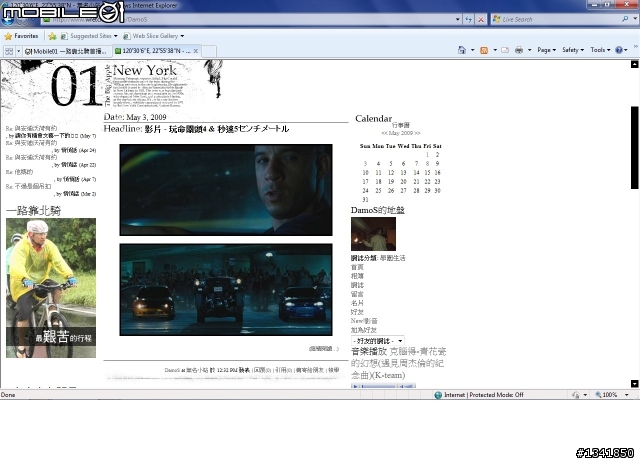Open the Safety menu
The image size is (640, 461).
(573, 50)
